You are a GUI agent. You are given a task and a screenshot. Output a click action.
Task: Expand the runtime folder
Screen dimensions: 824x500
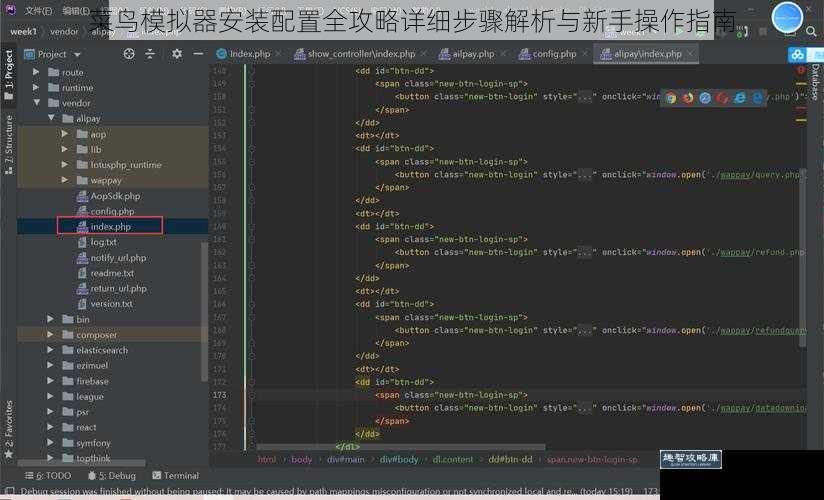point(36,87)
